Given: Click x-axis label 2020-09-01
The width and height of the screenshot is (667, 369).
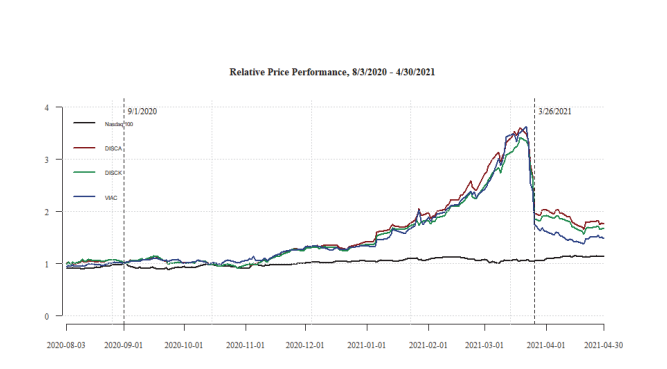Looking at the screenshot, I should coord(123,345).
